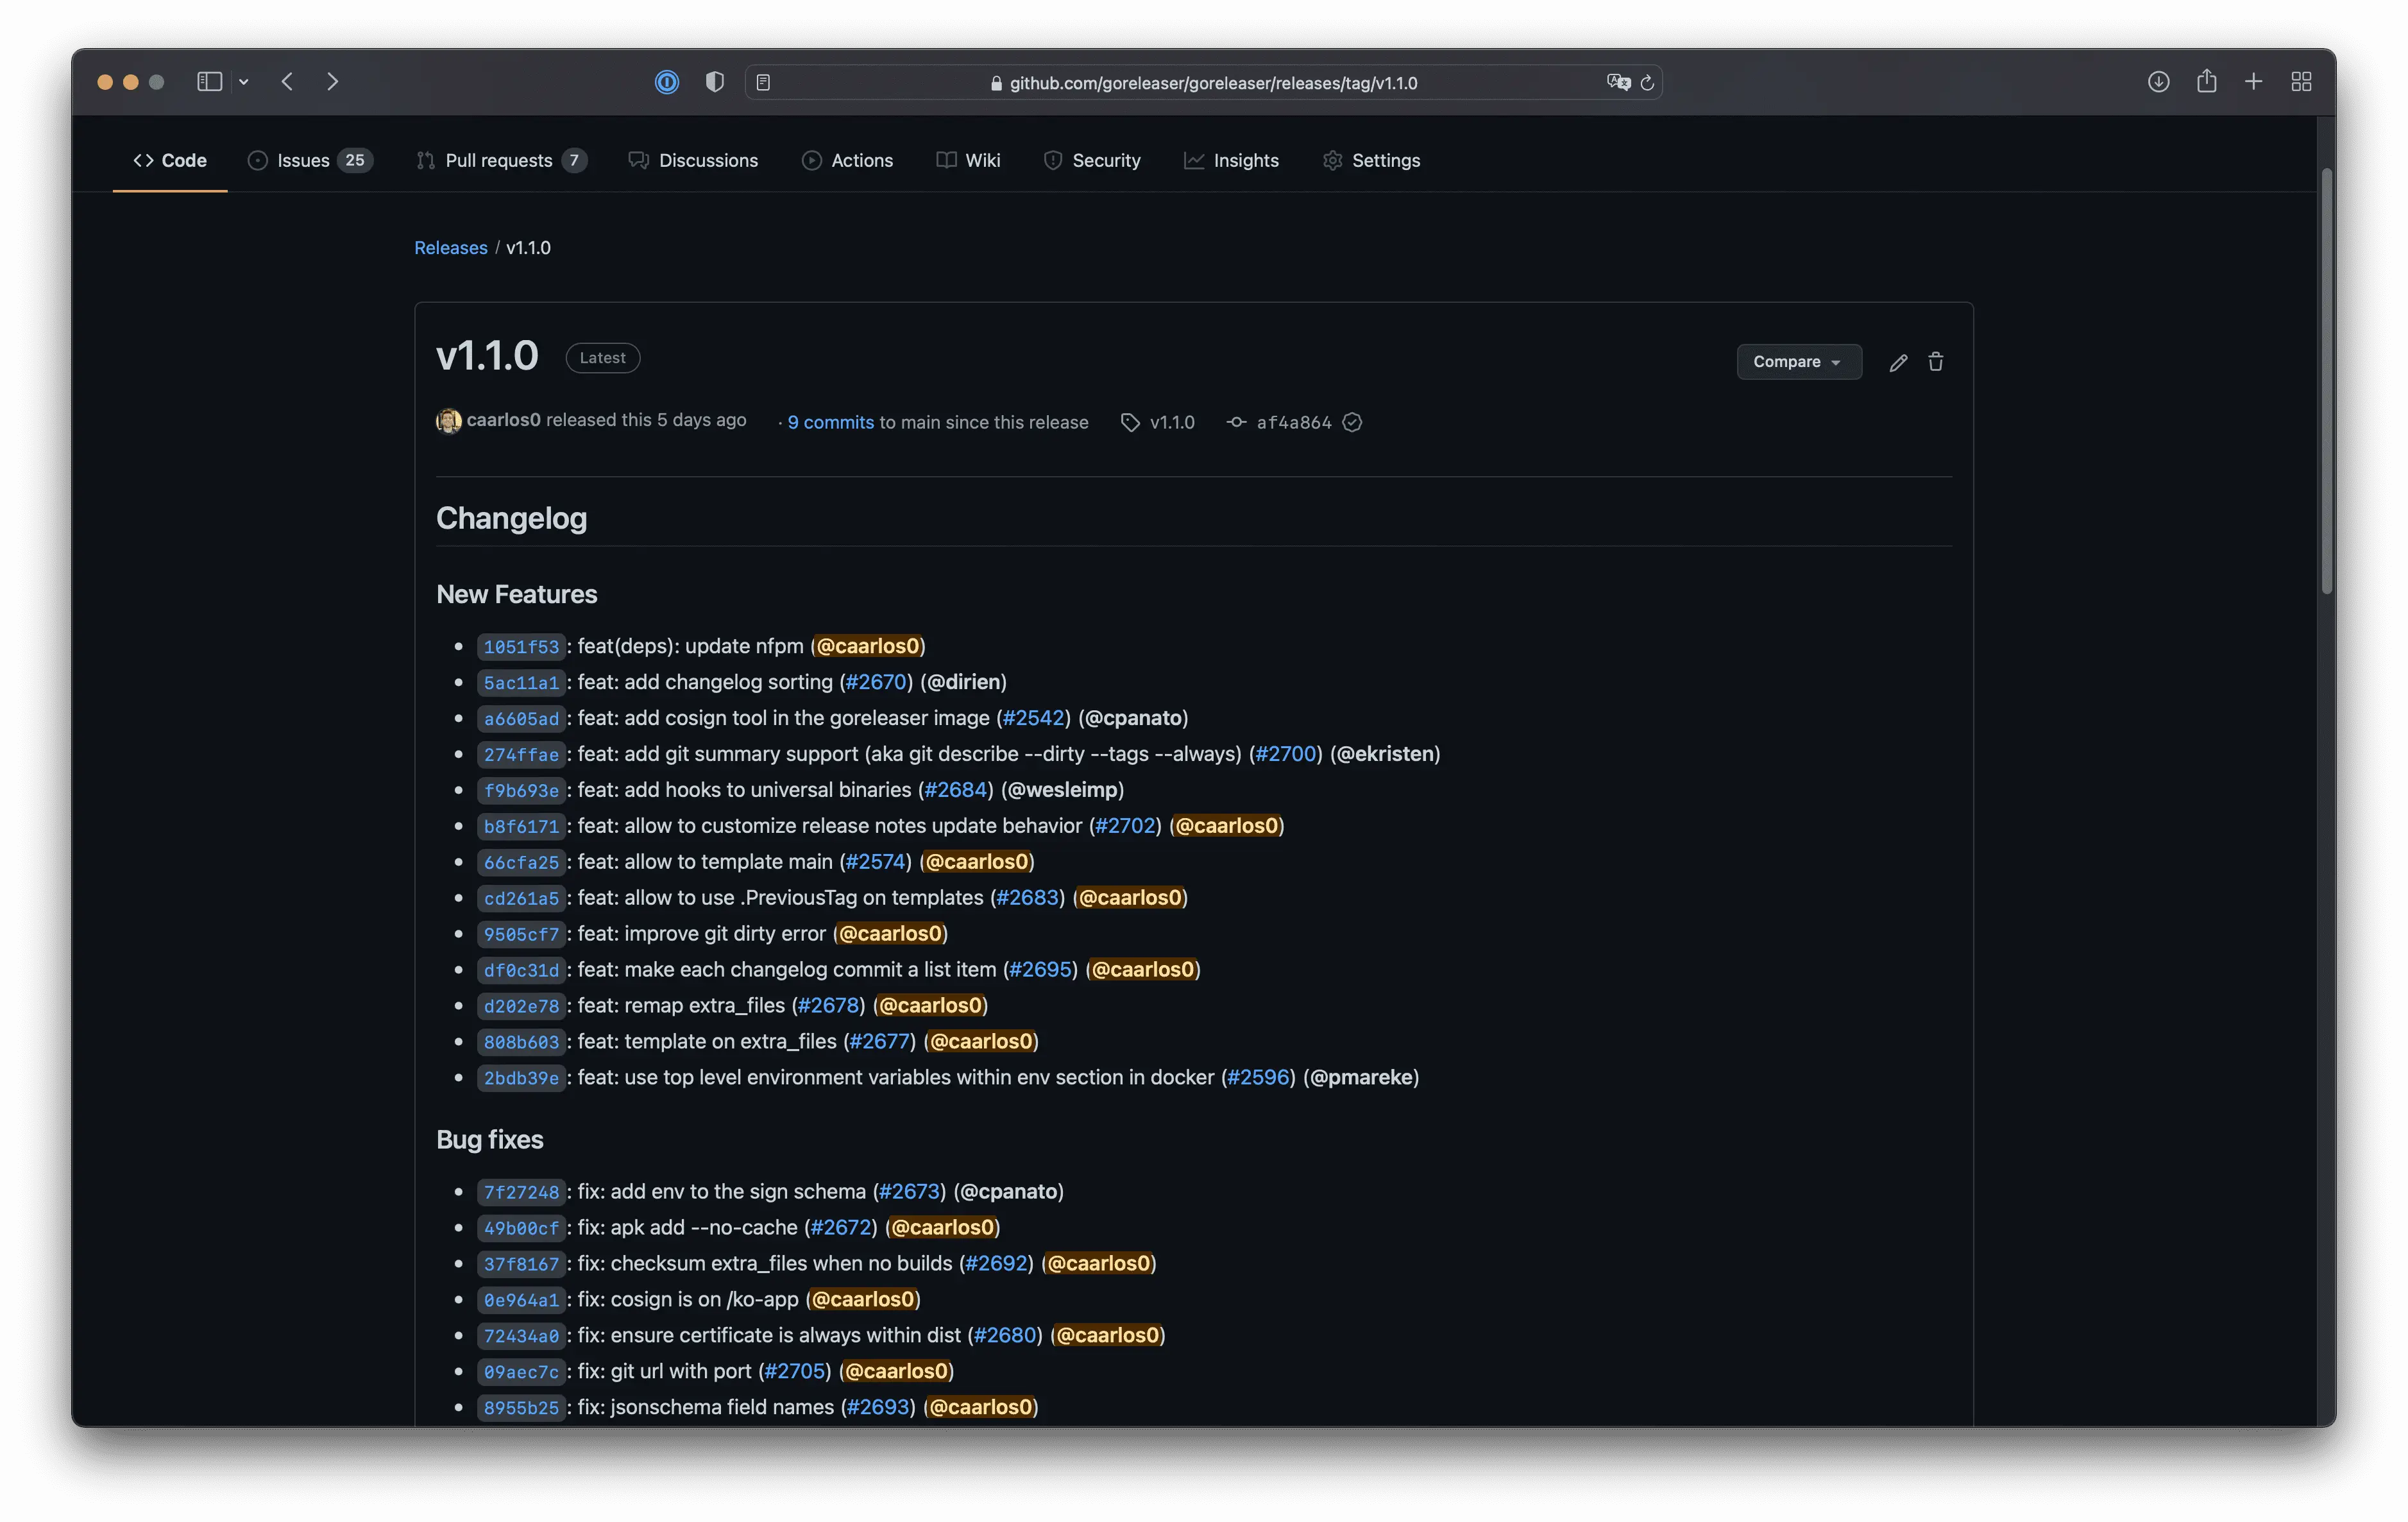Open the 9 commits link
2408x1522 pixels.
(x=830, y=422)
